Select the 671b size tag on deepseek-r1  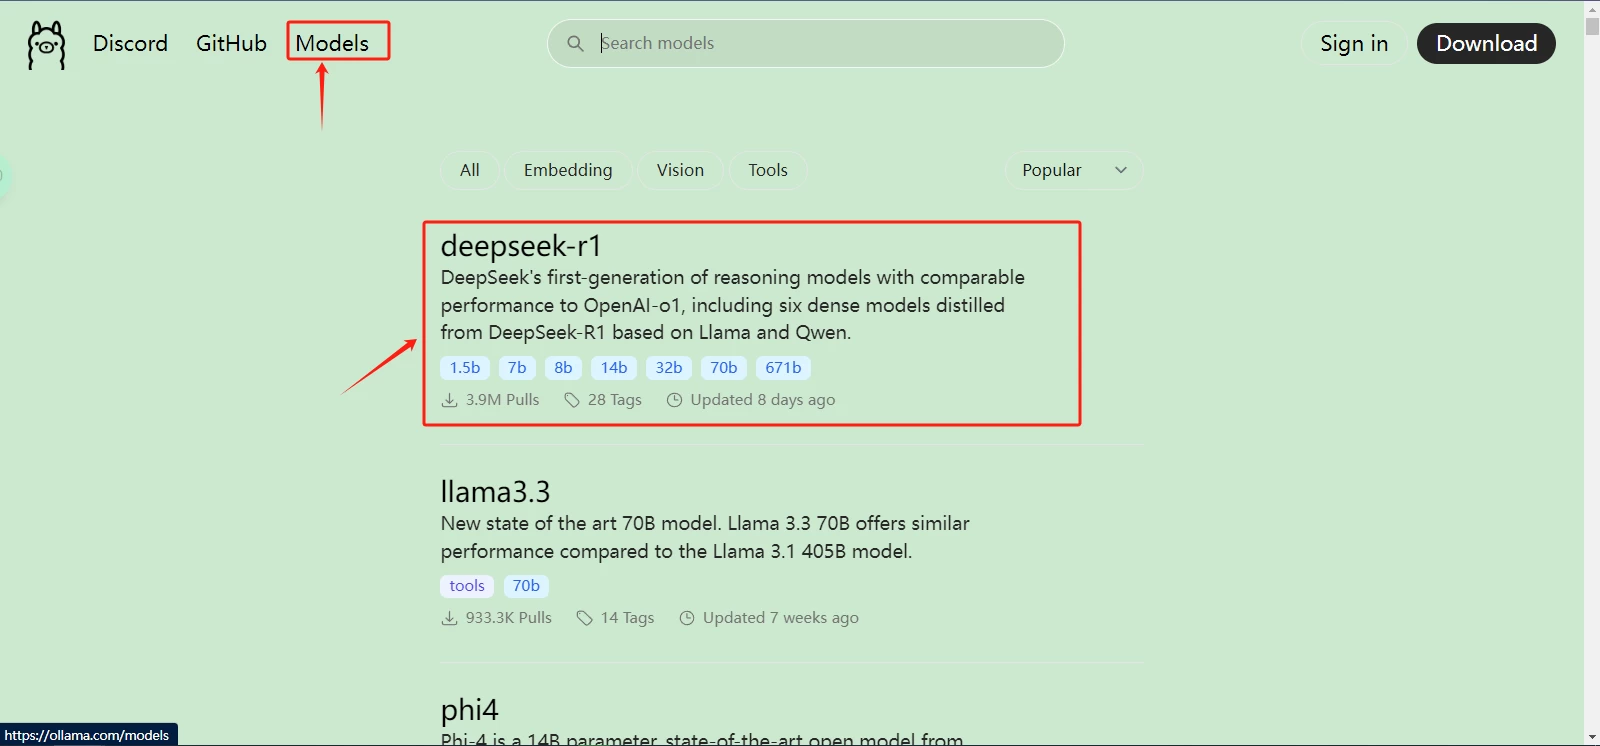783,368
